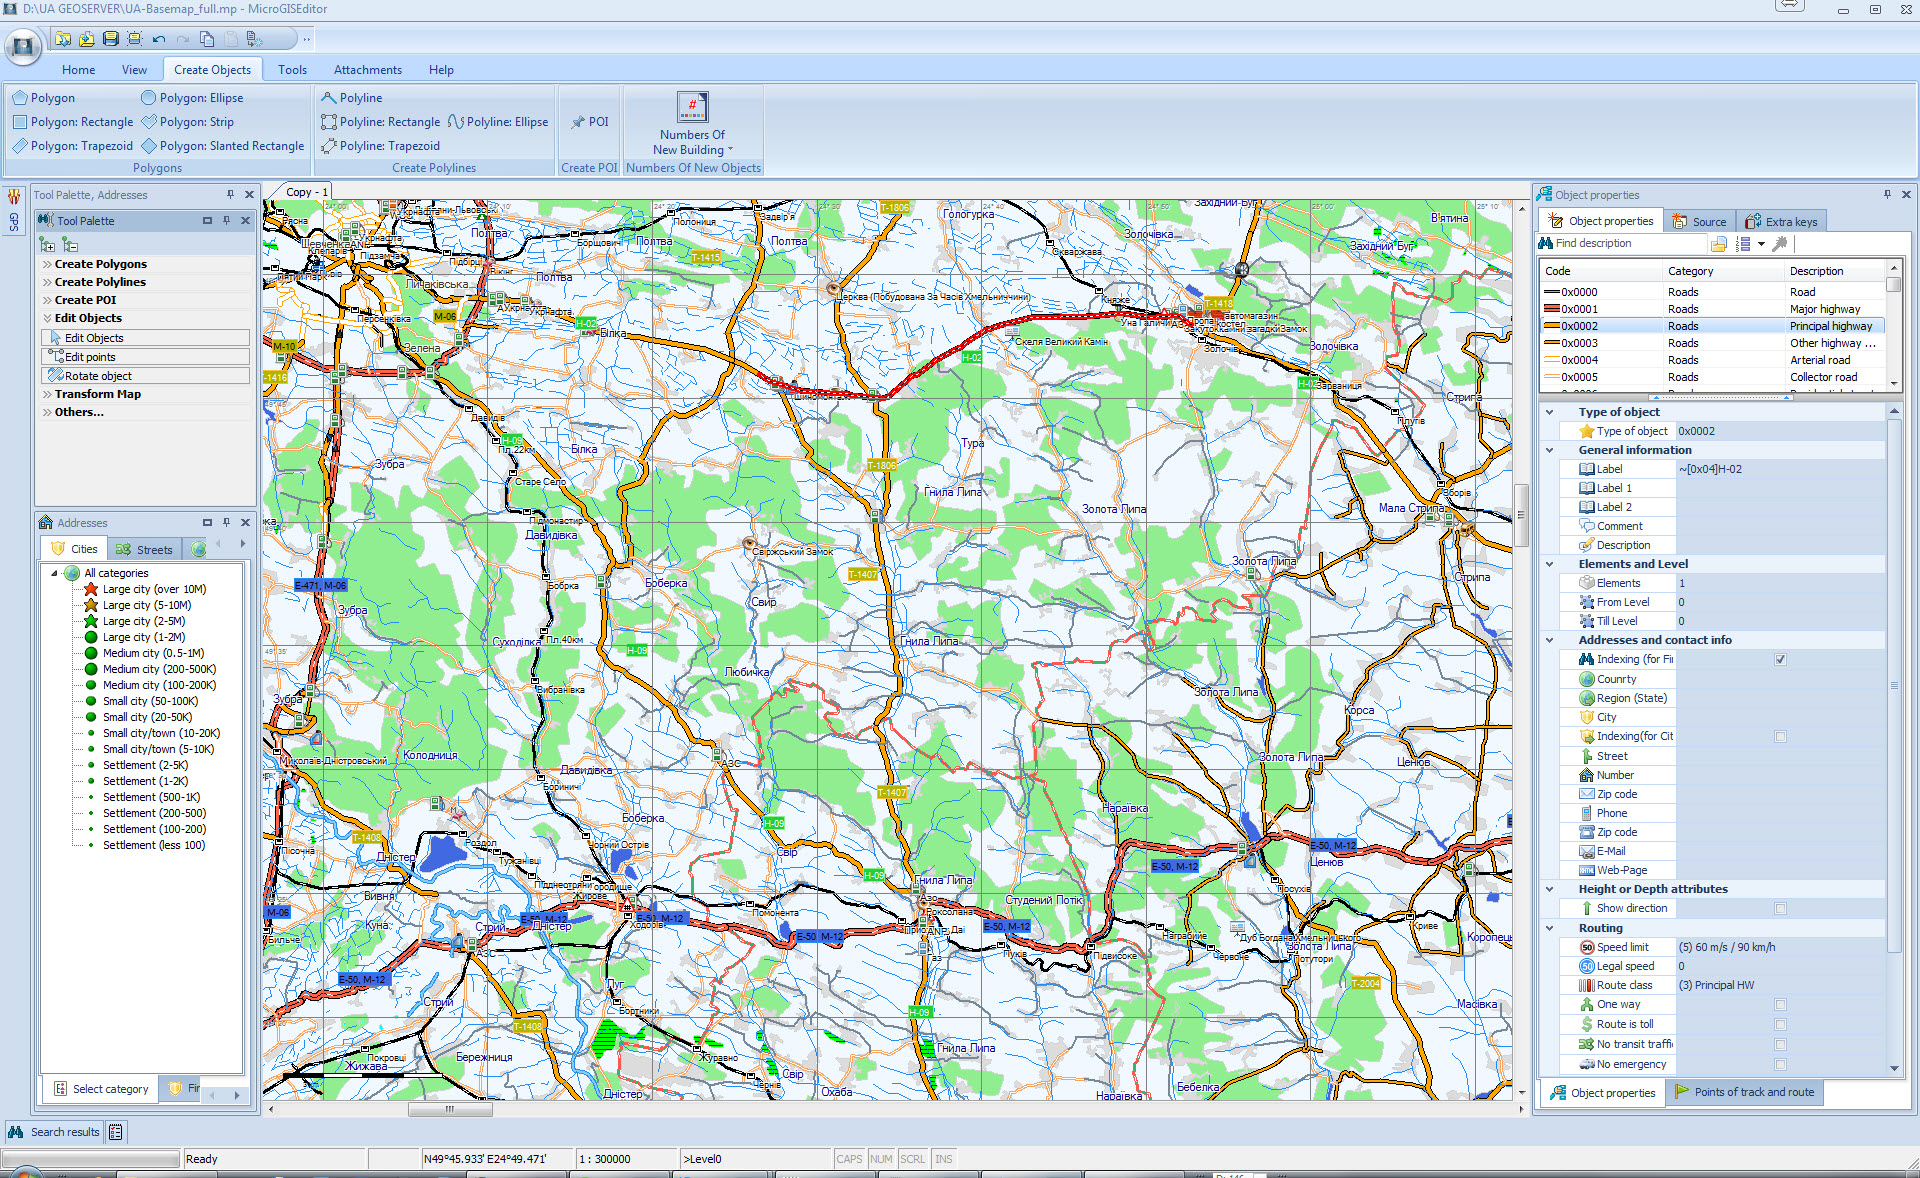The height and width of the screenshot is (1178, 1920).
Task: Switch to the Extra keys tab
Action: pos(1782,222)
